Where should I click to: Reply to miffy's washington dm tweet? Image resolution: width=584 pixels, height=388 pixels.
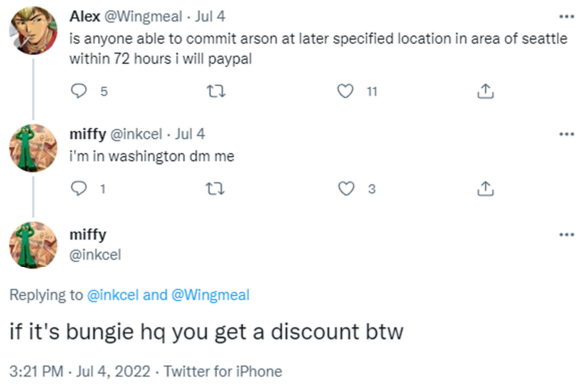(x=79, y=188)
